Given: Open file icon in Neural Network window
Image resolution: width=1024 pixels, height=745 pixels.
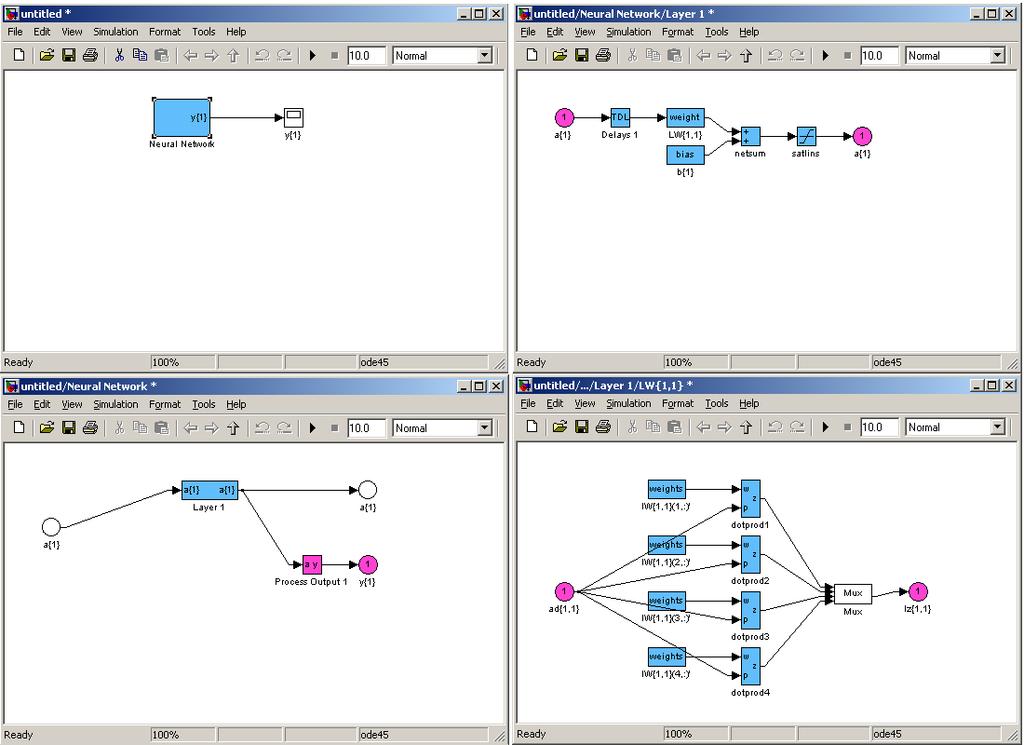Looking at the screenshot, I should (x=46, y=428).
